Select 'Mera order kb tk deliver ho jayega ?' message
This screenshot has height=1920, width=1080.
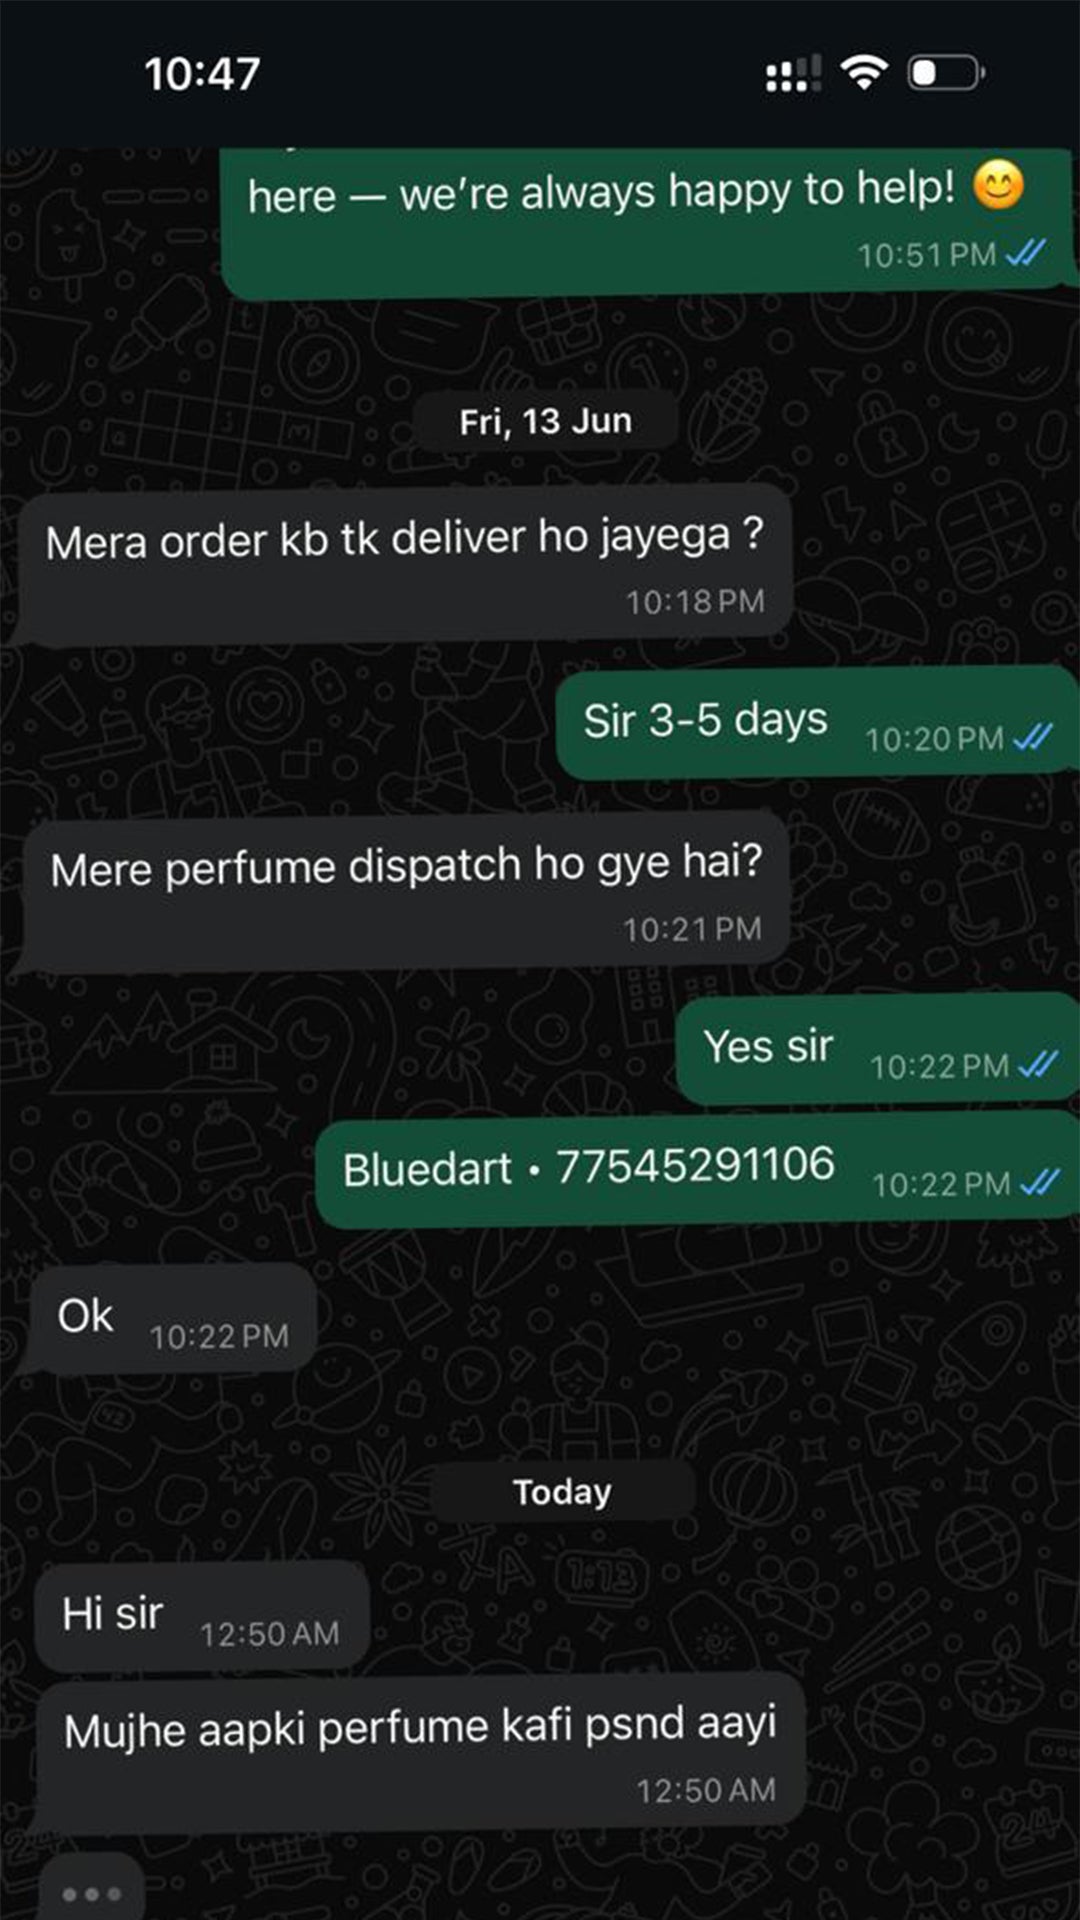(x=405, y=564)
